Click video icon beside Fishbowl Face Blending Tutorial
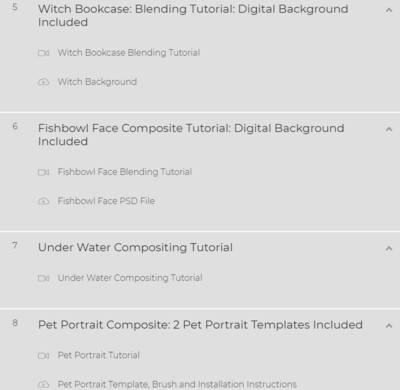Viewport: 400px width, 390px height. (43, 172)
